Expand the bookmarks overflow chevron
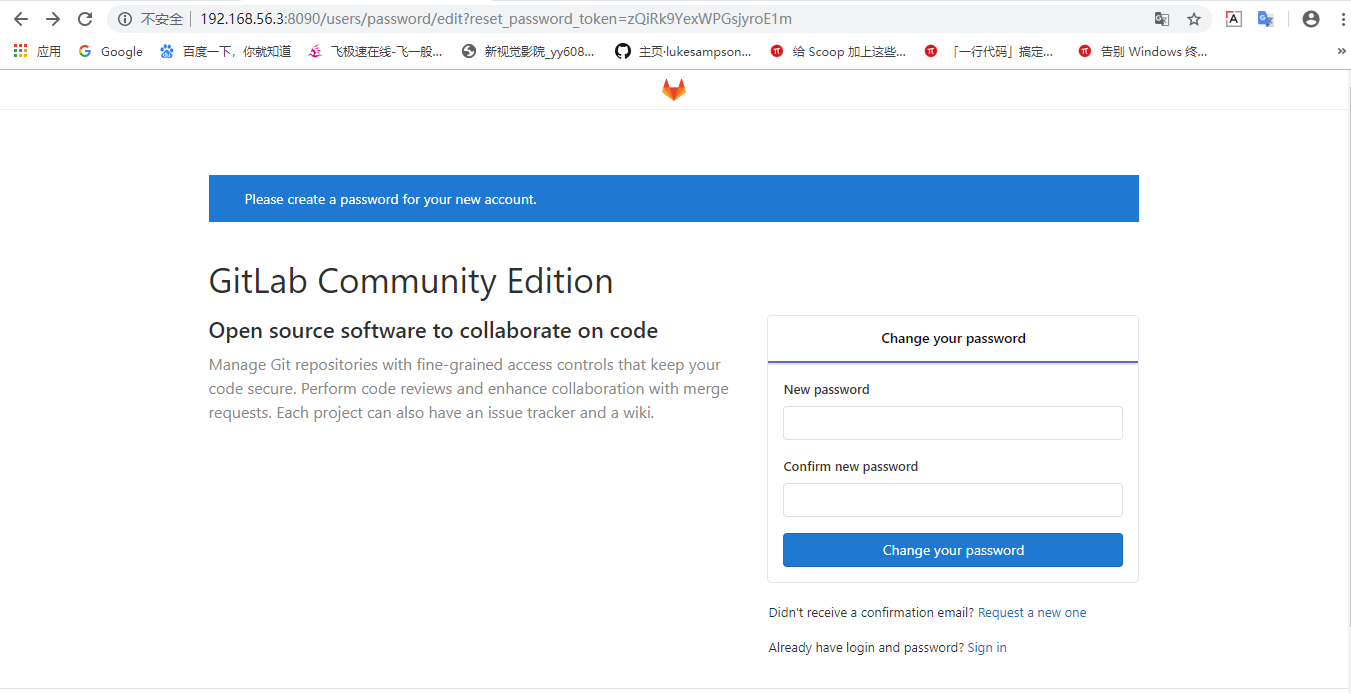 click(1341, 51)
